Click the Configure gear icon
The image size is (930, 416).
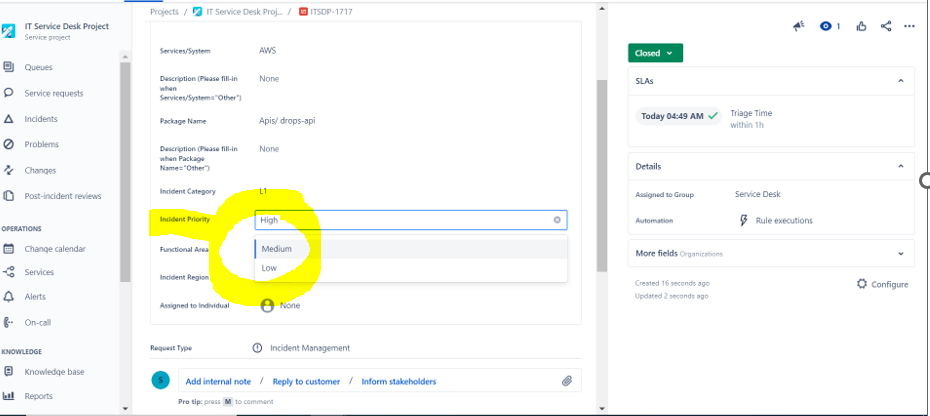click(862, 284)
